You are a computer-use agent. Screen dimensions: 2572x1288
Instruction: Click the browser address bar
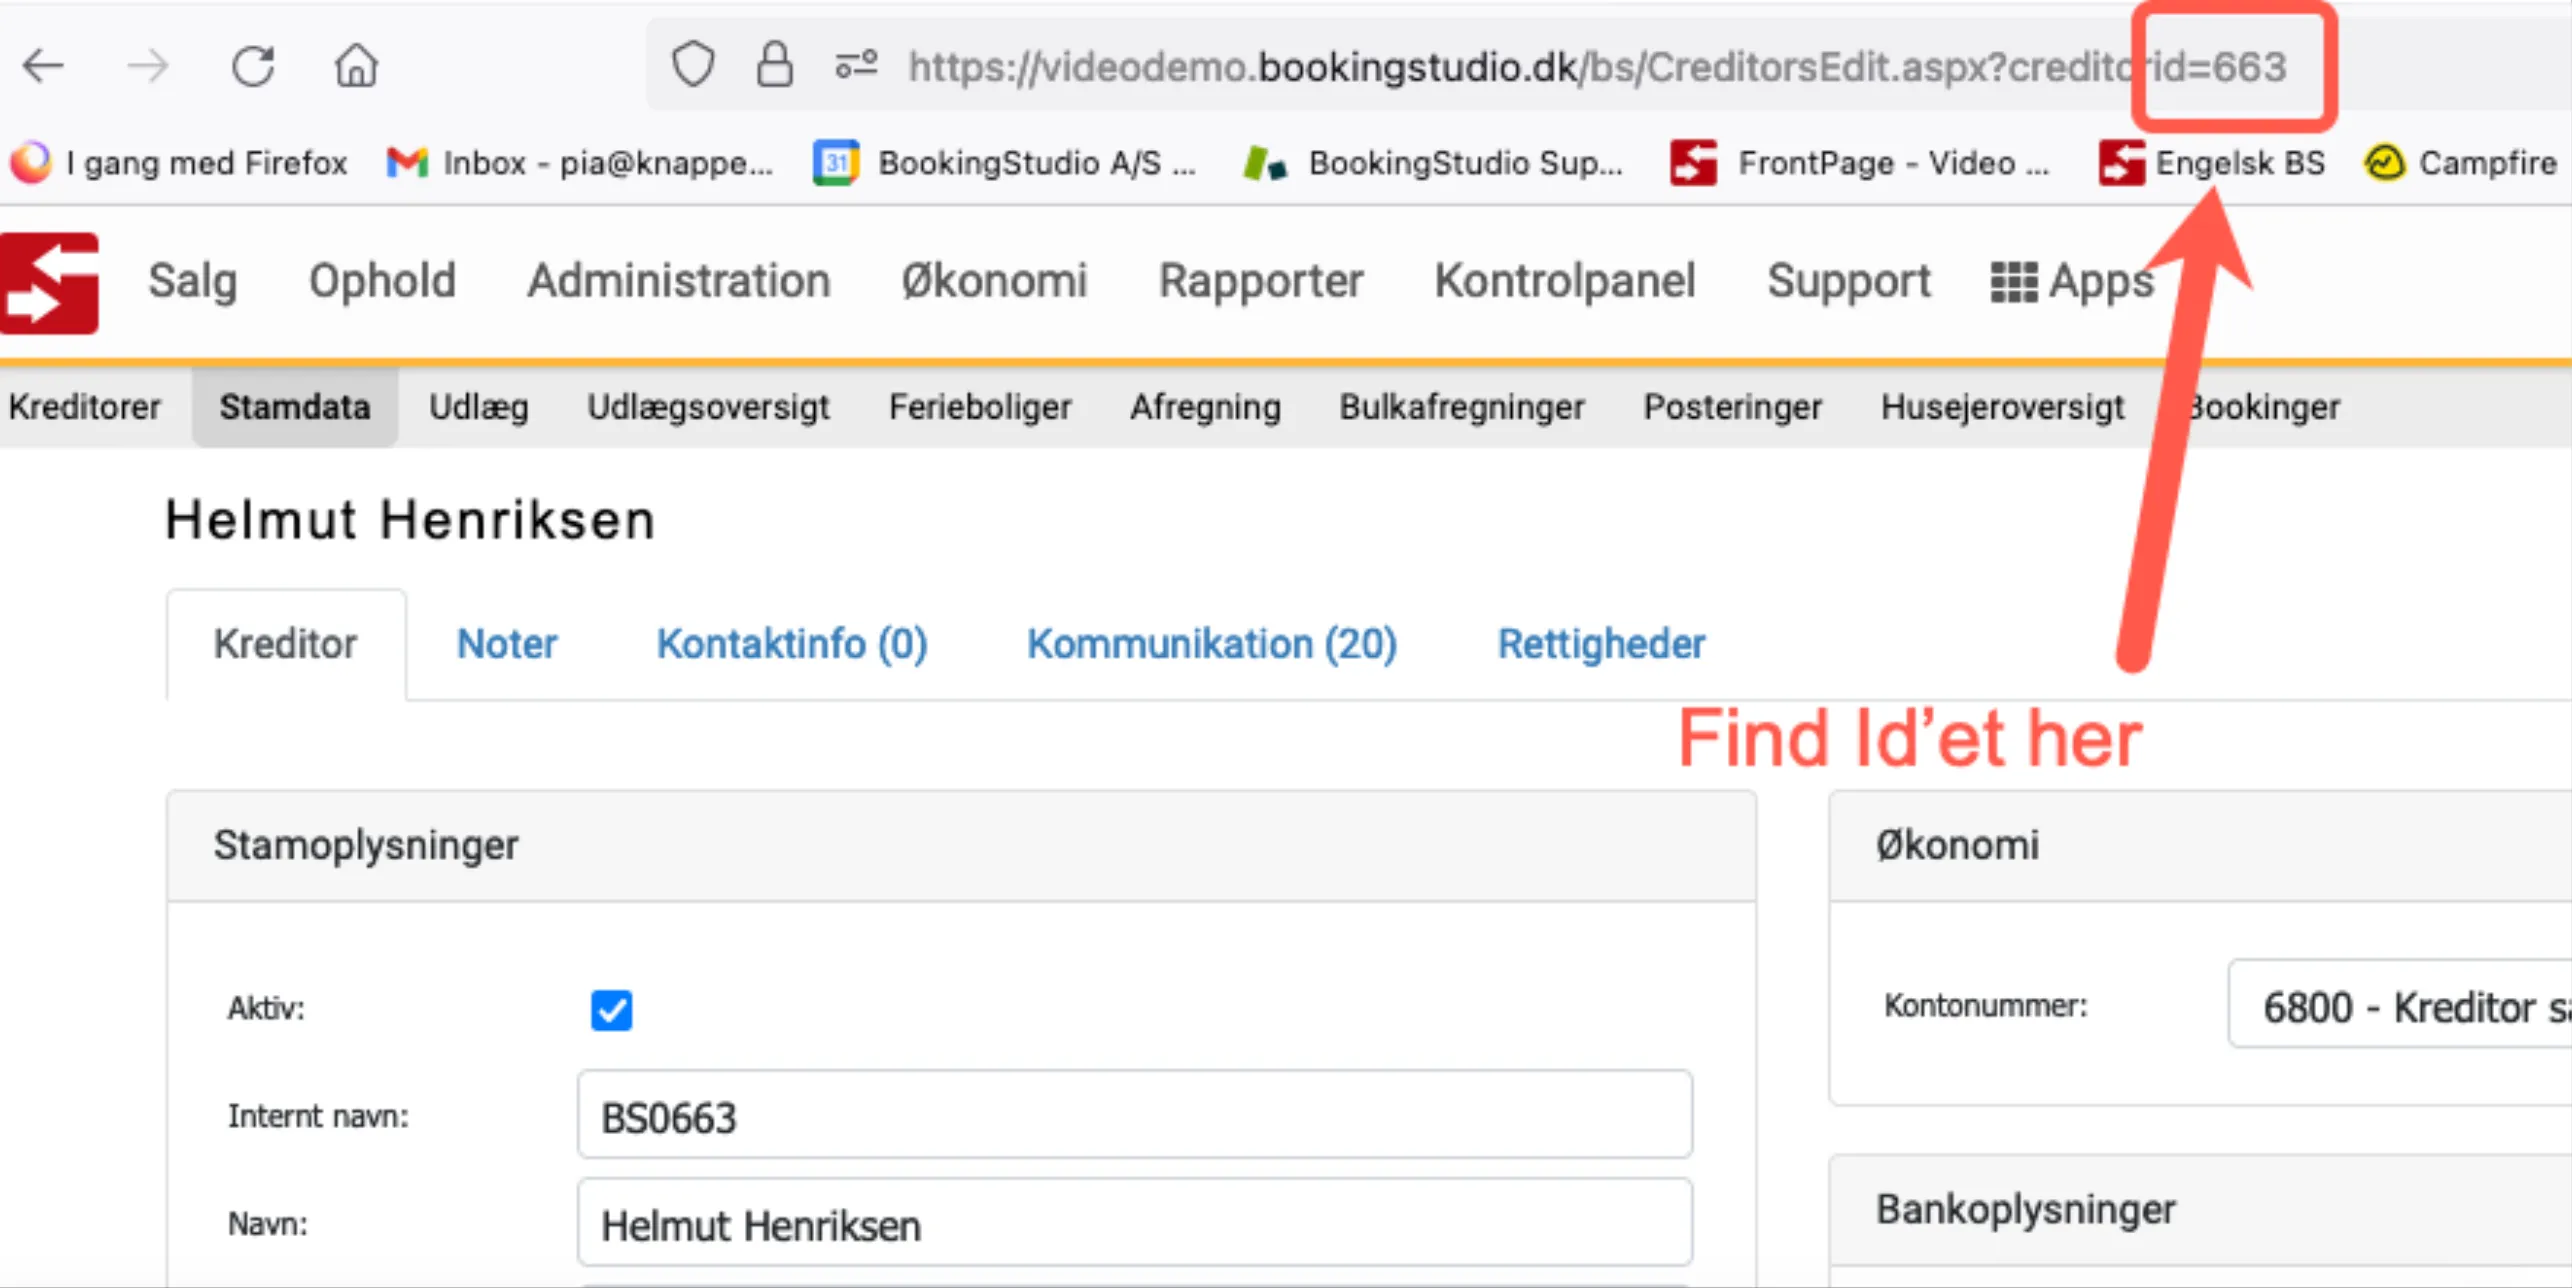pos(1400,66)
